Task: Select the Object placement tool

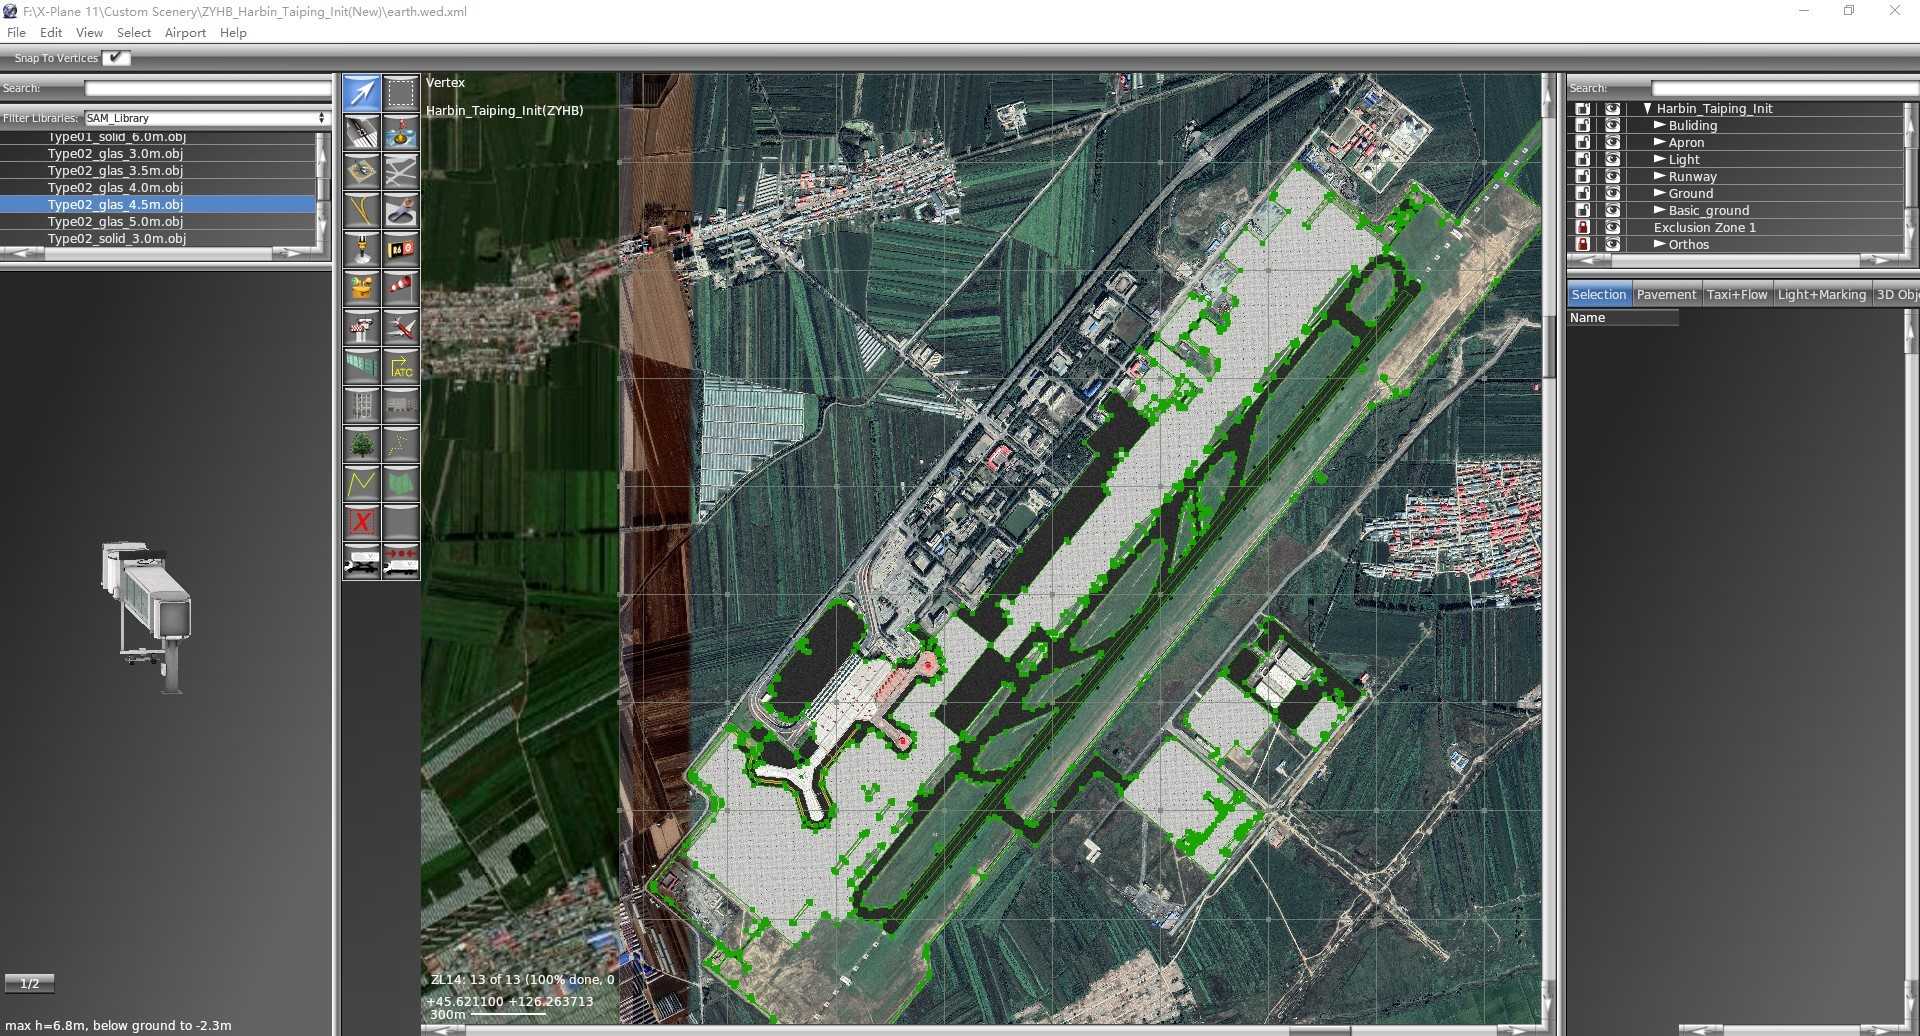Action: [x=400, y=405]
